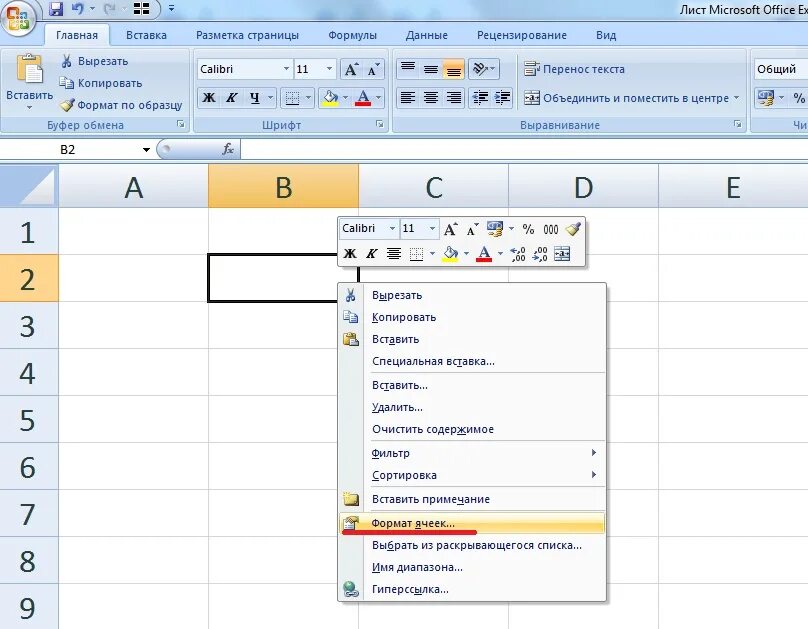Image resolution: width=808 pixels, height=629 pixels.
Task: Click format painter in mini toolbar
Action: (573, 229)
